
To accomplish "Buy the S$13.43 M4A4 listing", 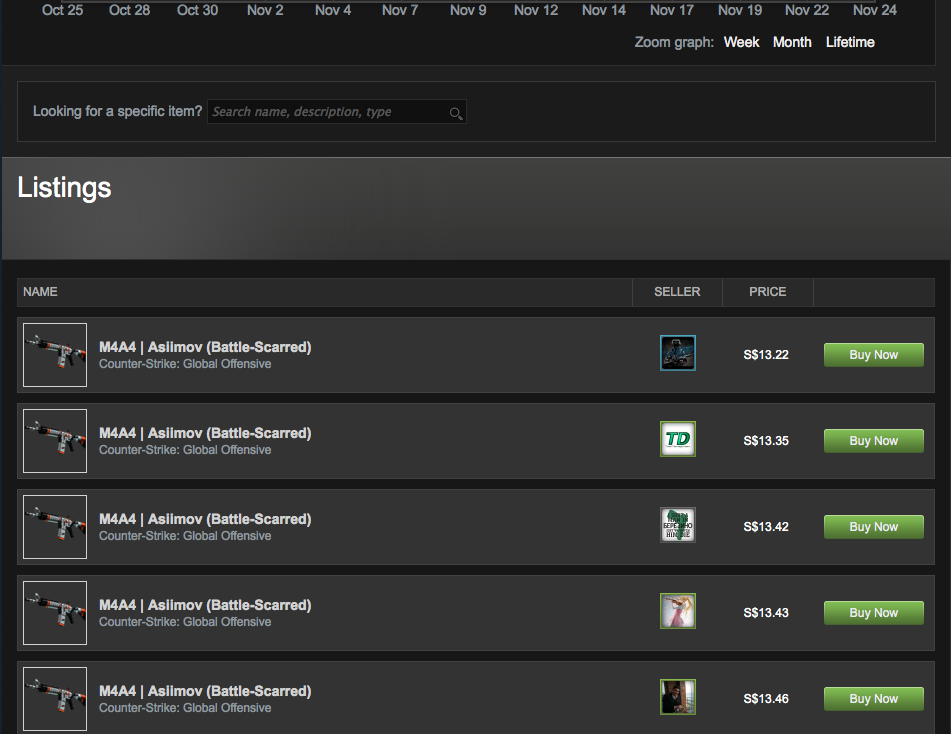I will coord(873,613).
